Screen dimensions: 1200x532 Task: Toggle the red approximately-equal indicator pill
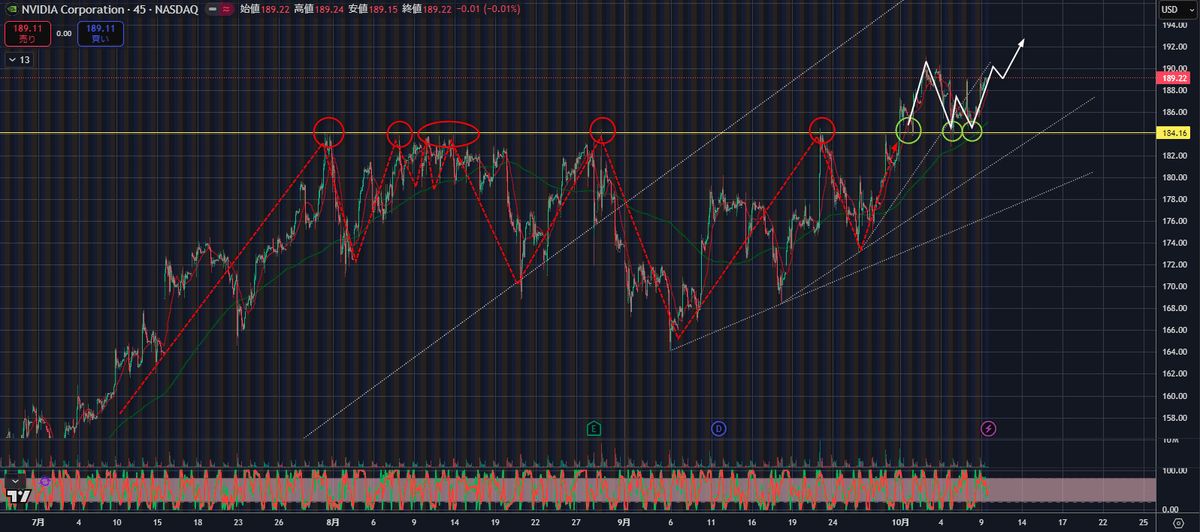click(x=227, y=10)
